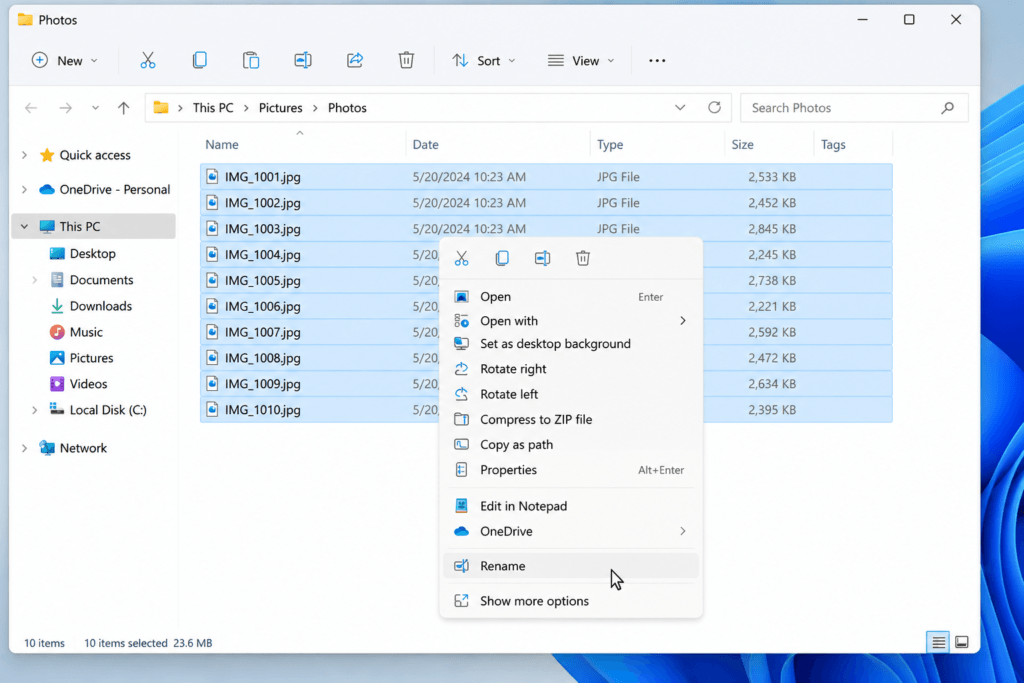Viewport: 1024px width, 683px height.
Task: Click the search magnifier icon
Action: (948, 108)
